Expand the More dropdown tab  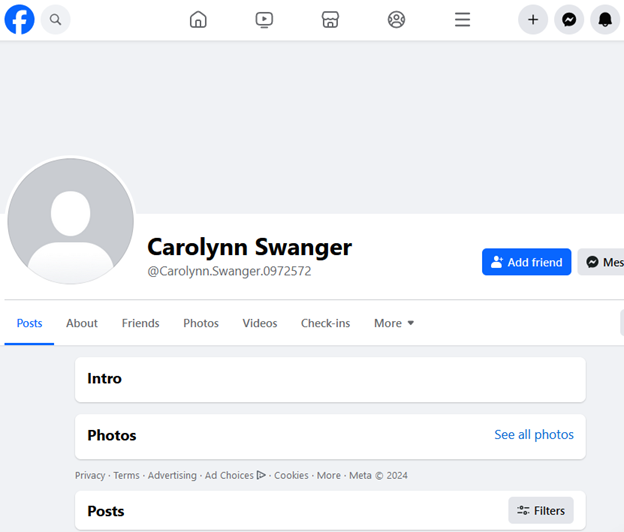pos(394,323)
